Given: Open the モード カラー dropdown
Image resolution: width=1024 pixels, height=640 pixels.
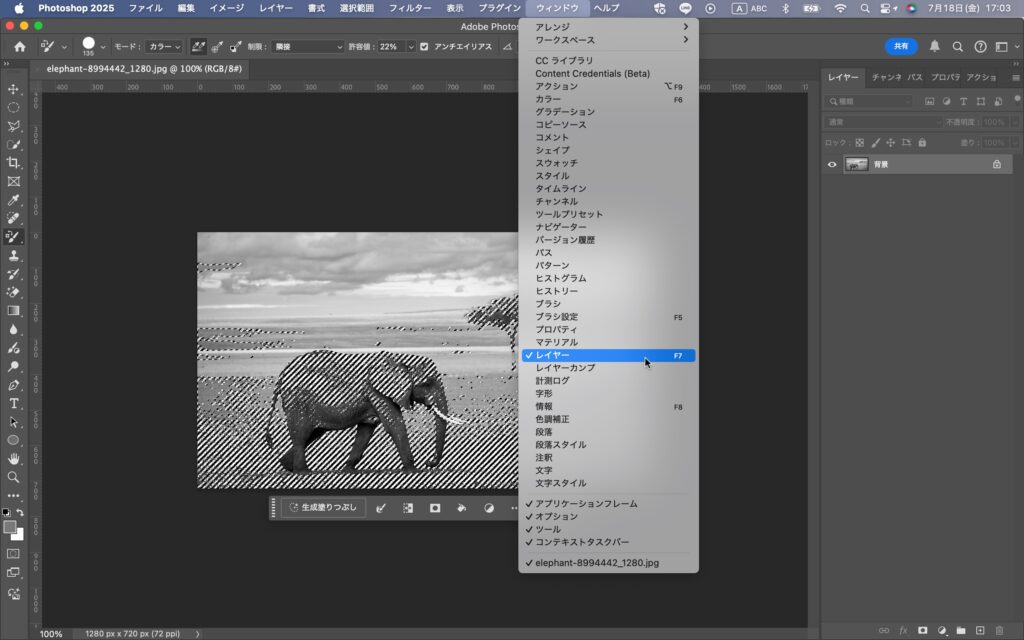Looking at the screenshot, I should pyautogui.click(x=164, y=47).
